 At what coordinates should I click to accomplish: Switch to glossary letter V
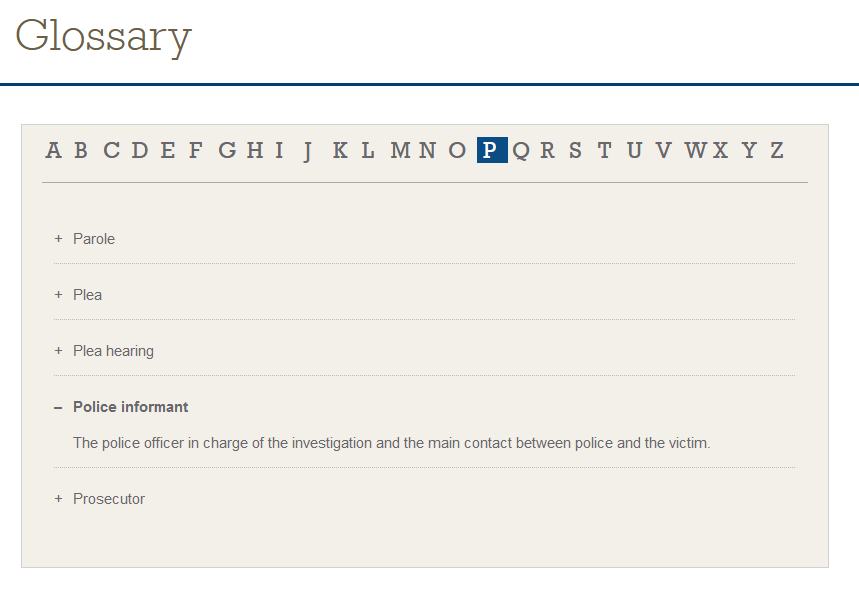coord(663,150)
